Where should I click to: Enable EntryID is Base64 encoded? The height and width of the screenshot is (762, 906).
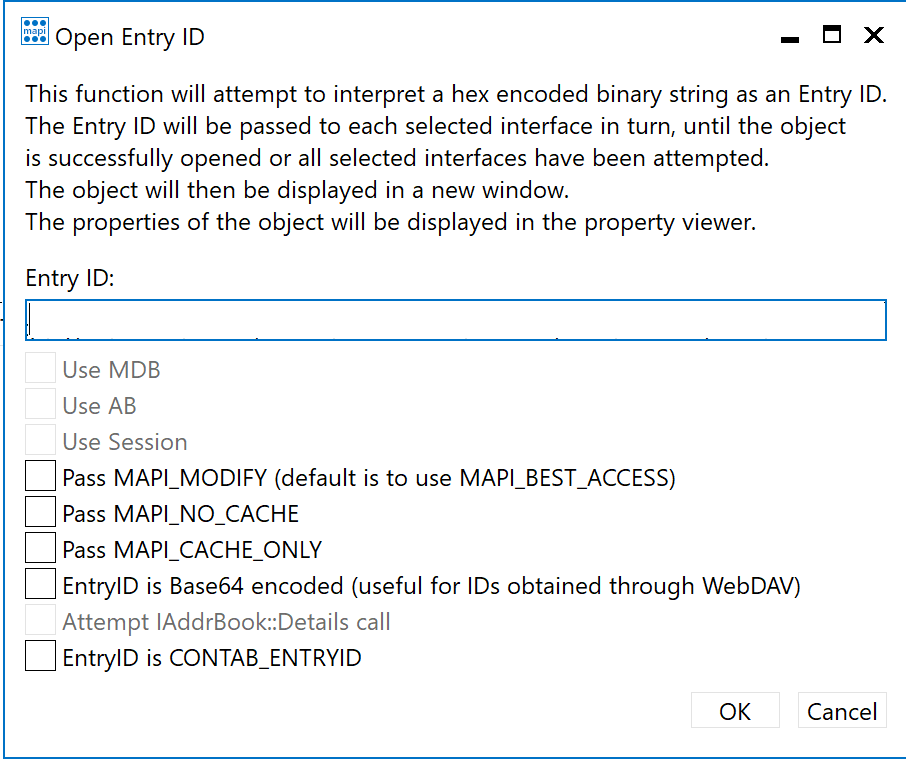point(40,585)
